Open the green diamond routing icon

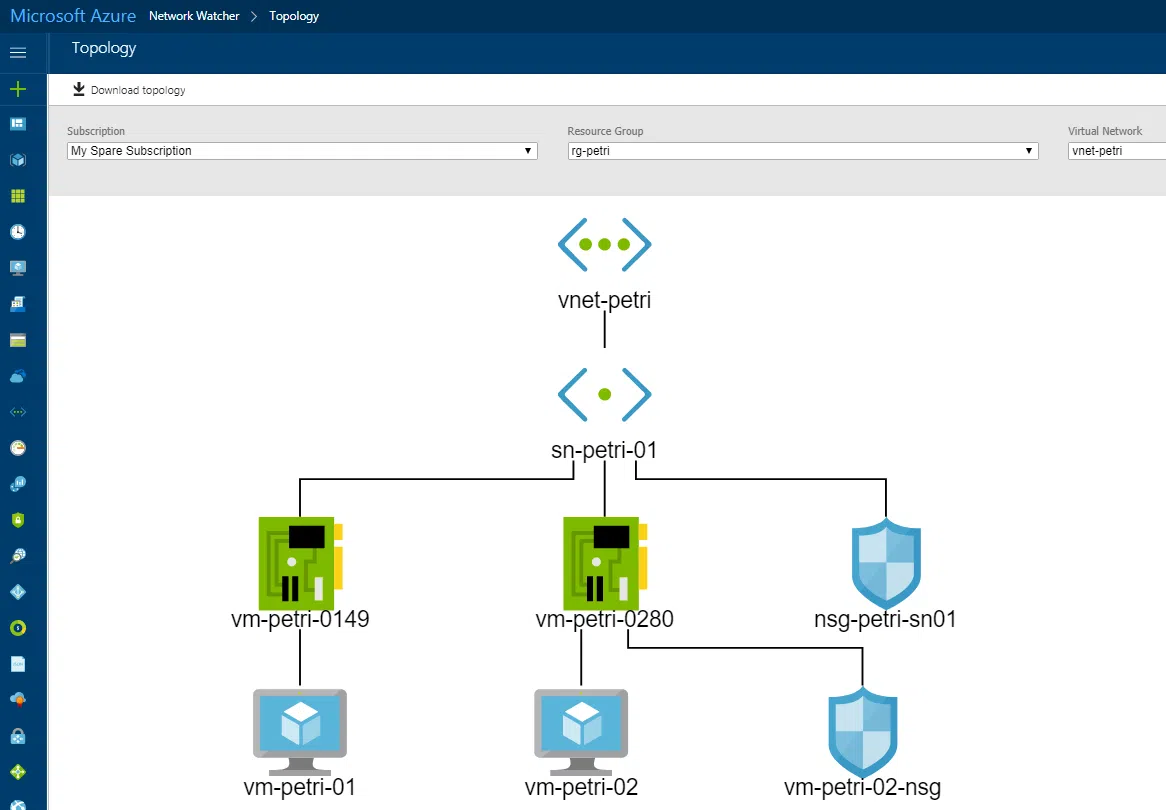click(18, 771)
